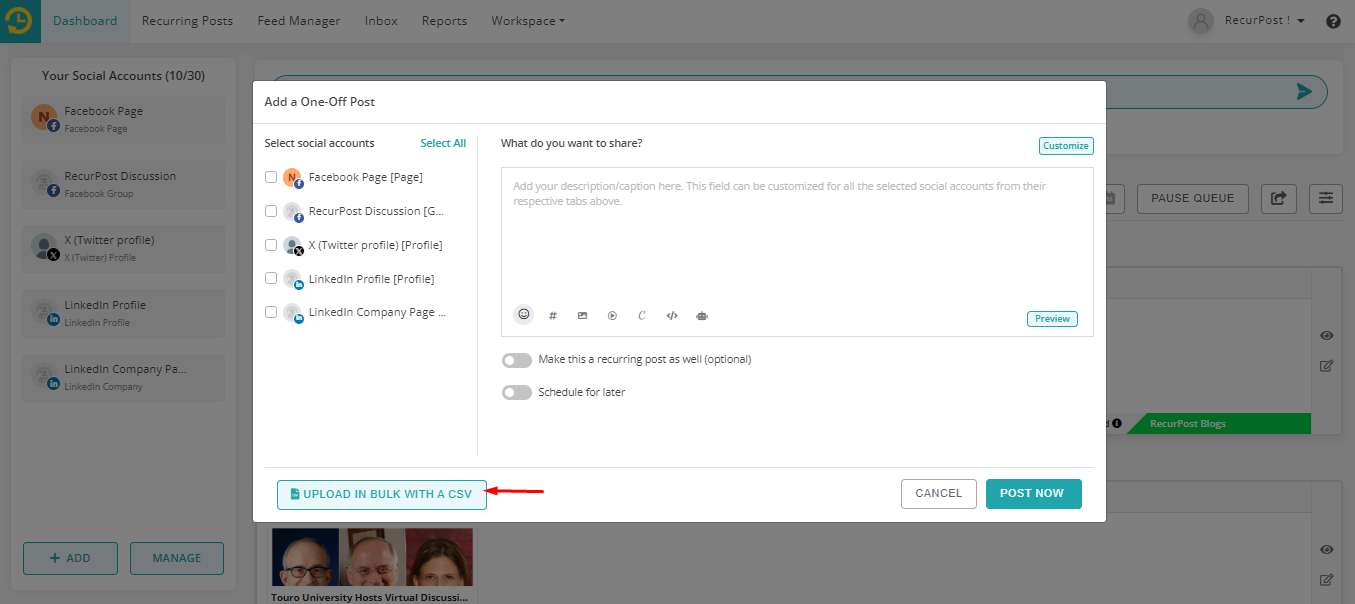Enable the Schedule for later toggle
The image size is (1355, 604).
(516, 393)
